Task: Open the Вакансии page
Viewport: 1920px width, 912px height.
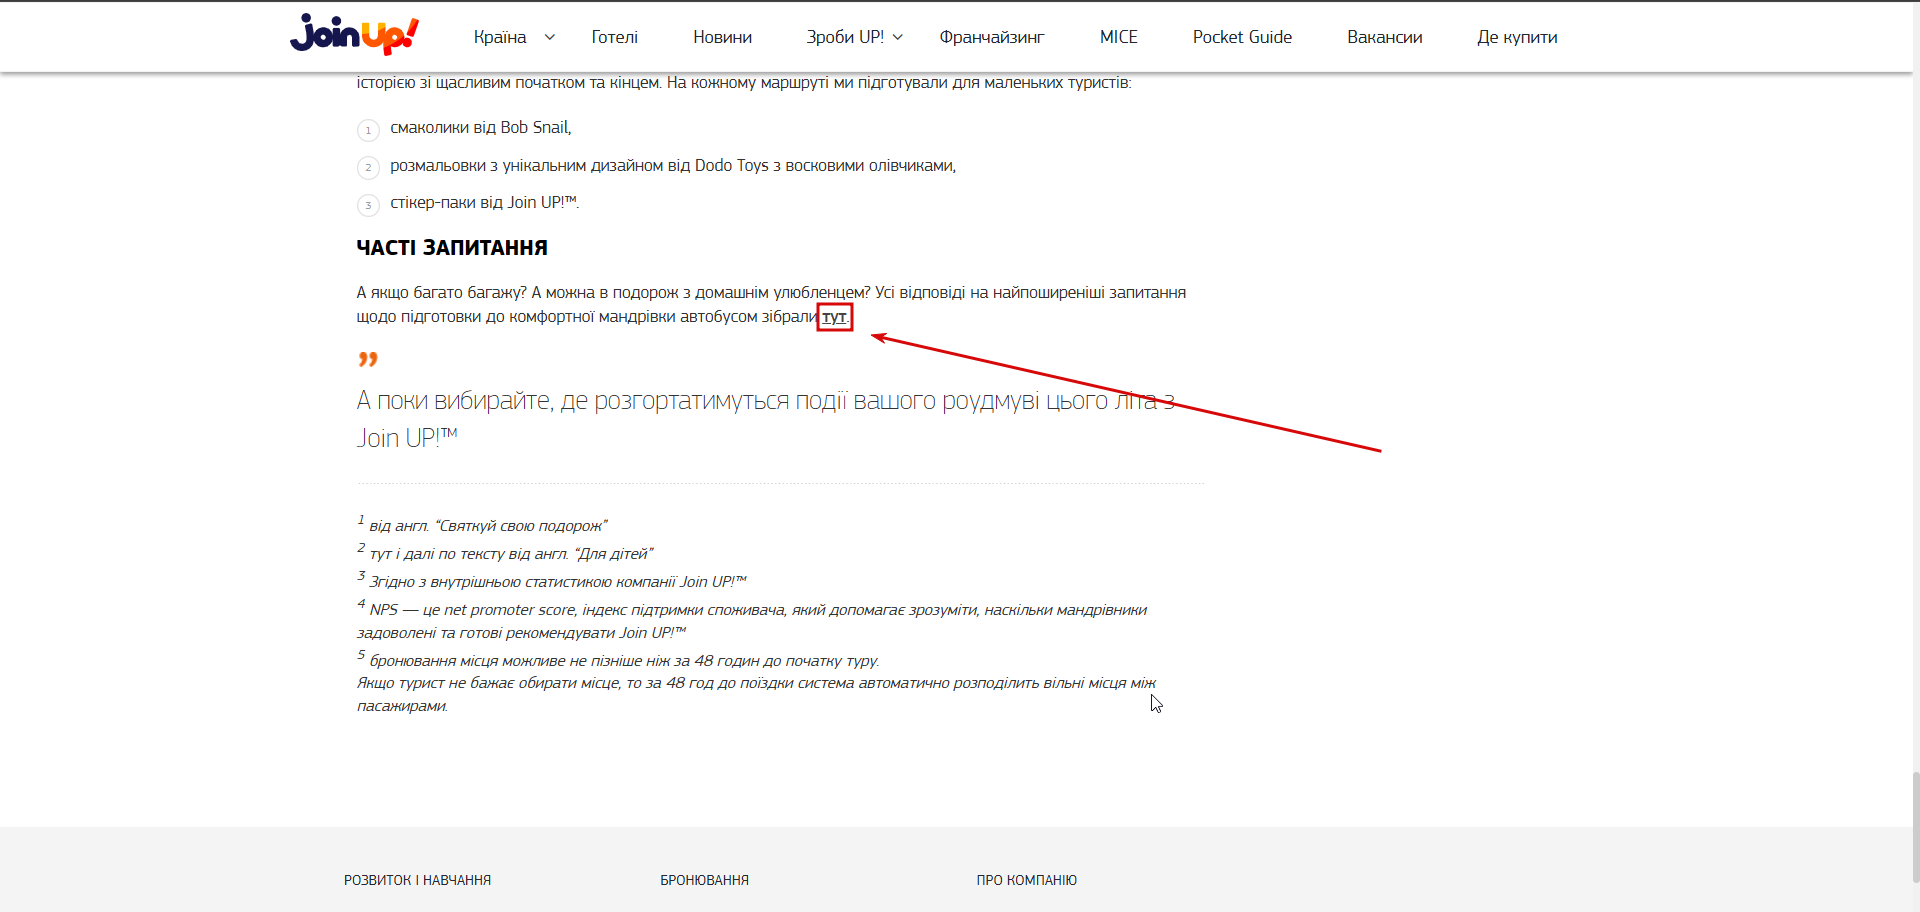Action: pyautogui.click(x=1385, y=37)
